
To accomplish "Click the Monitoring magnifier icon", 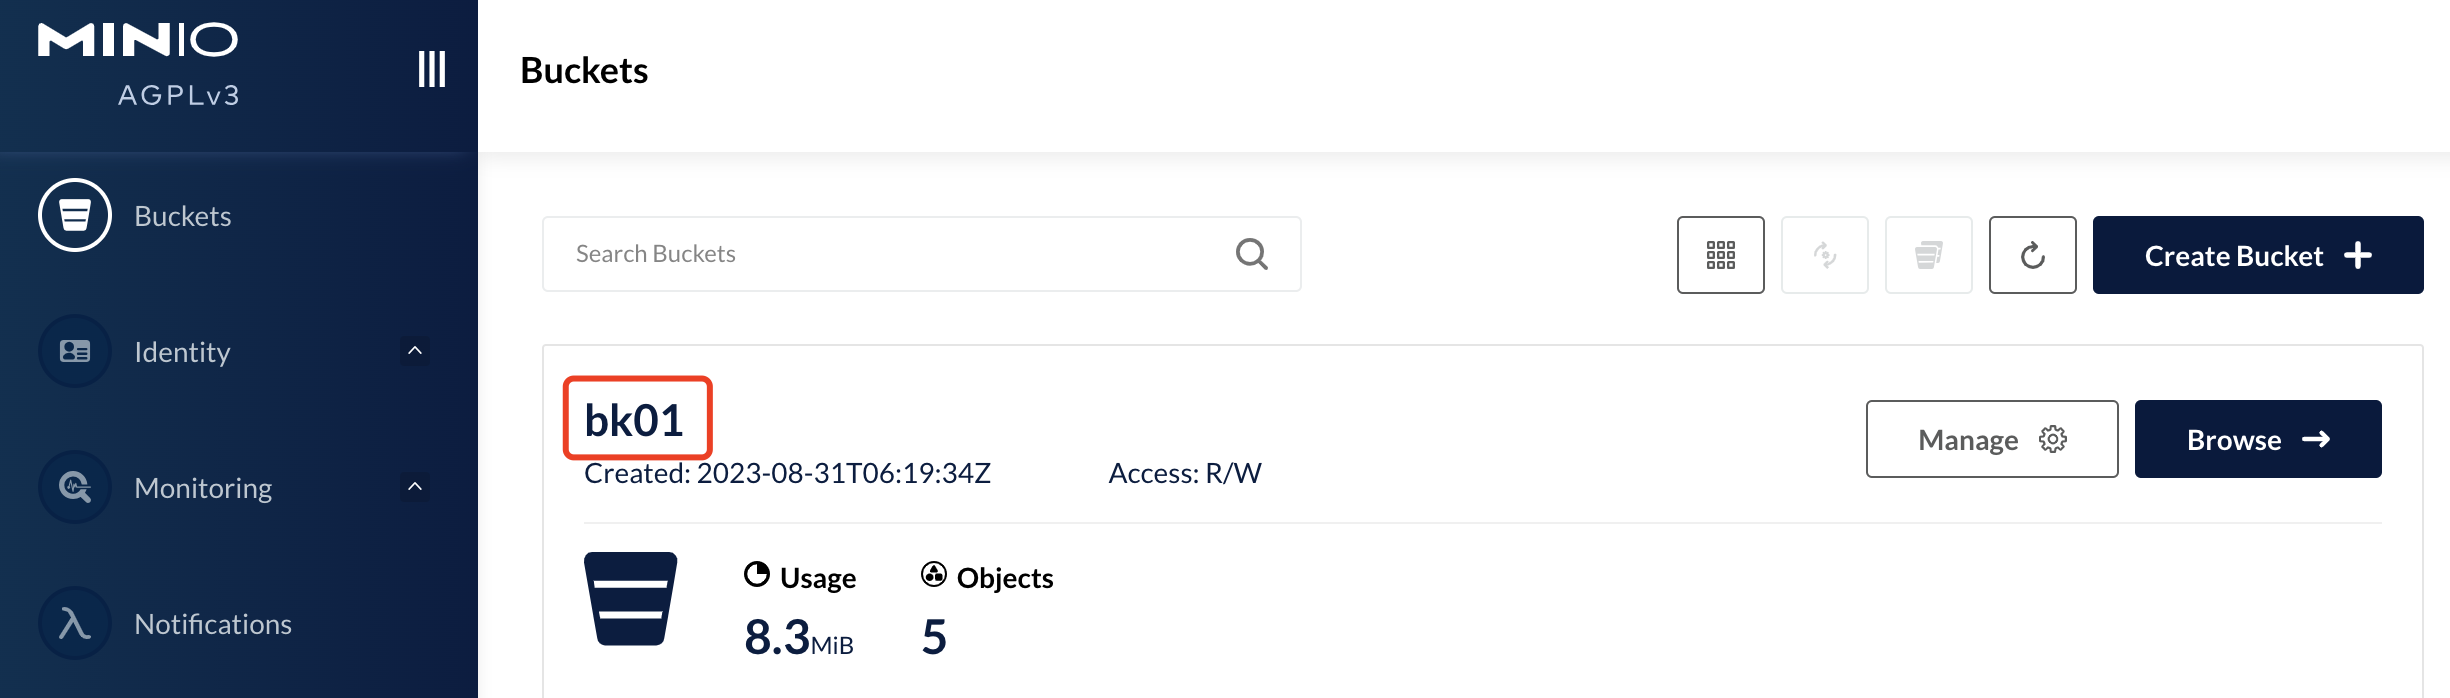I will click(75, 487).
